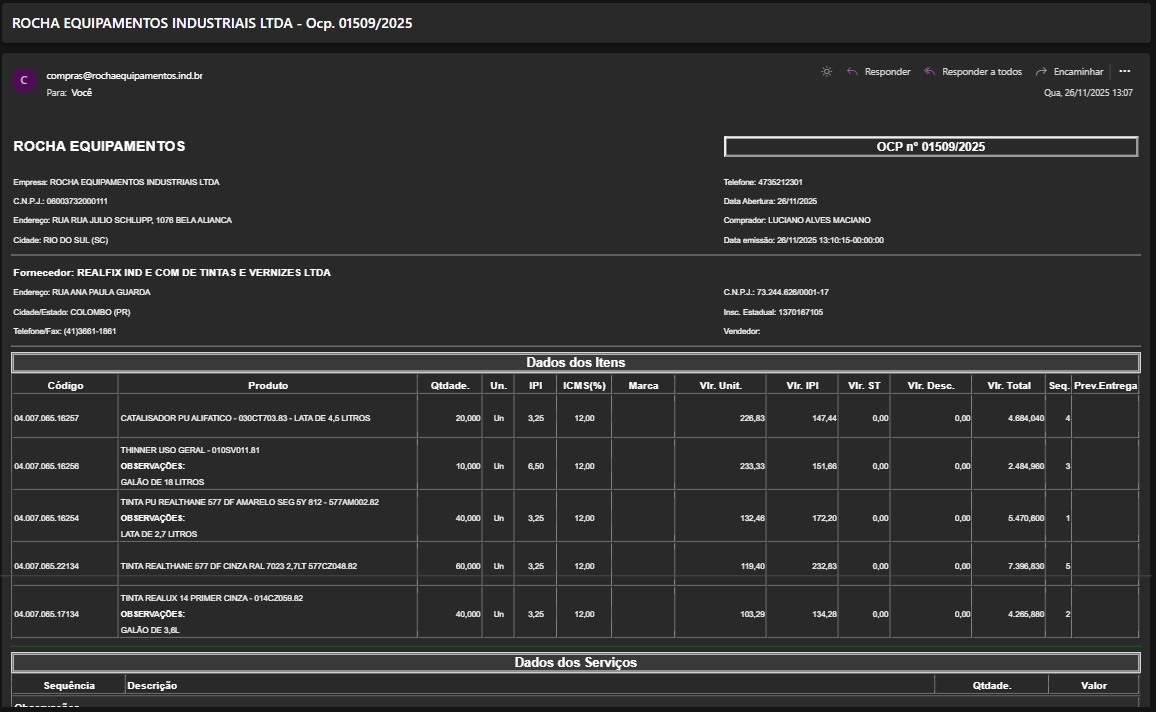Image resolution: width=1156 pixels, height=712 pixels.
Task: Click the Produto column header
Action: pyautogui.click(x=268, y=385)
